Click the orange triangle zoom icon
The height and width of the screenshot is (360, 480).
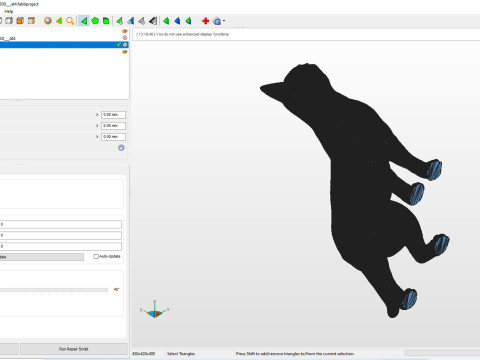point(59,21)
